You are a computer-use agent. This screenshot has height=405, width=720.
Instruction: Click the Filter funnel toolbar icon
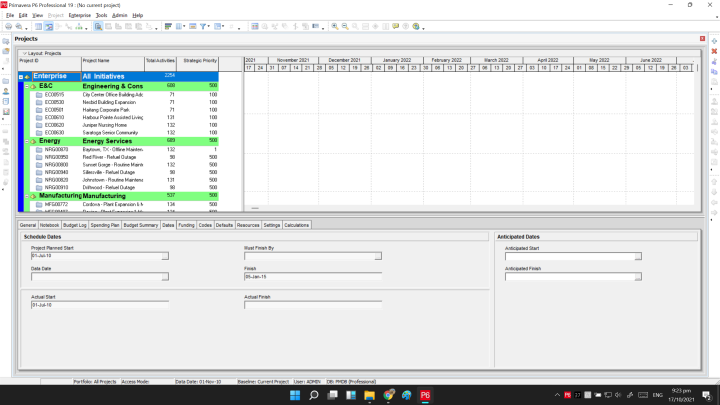pos(204,26)
